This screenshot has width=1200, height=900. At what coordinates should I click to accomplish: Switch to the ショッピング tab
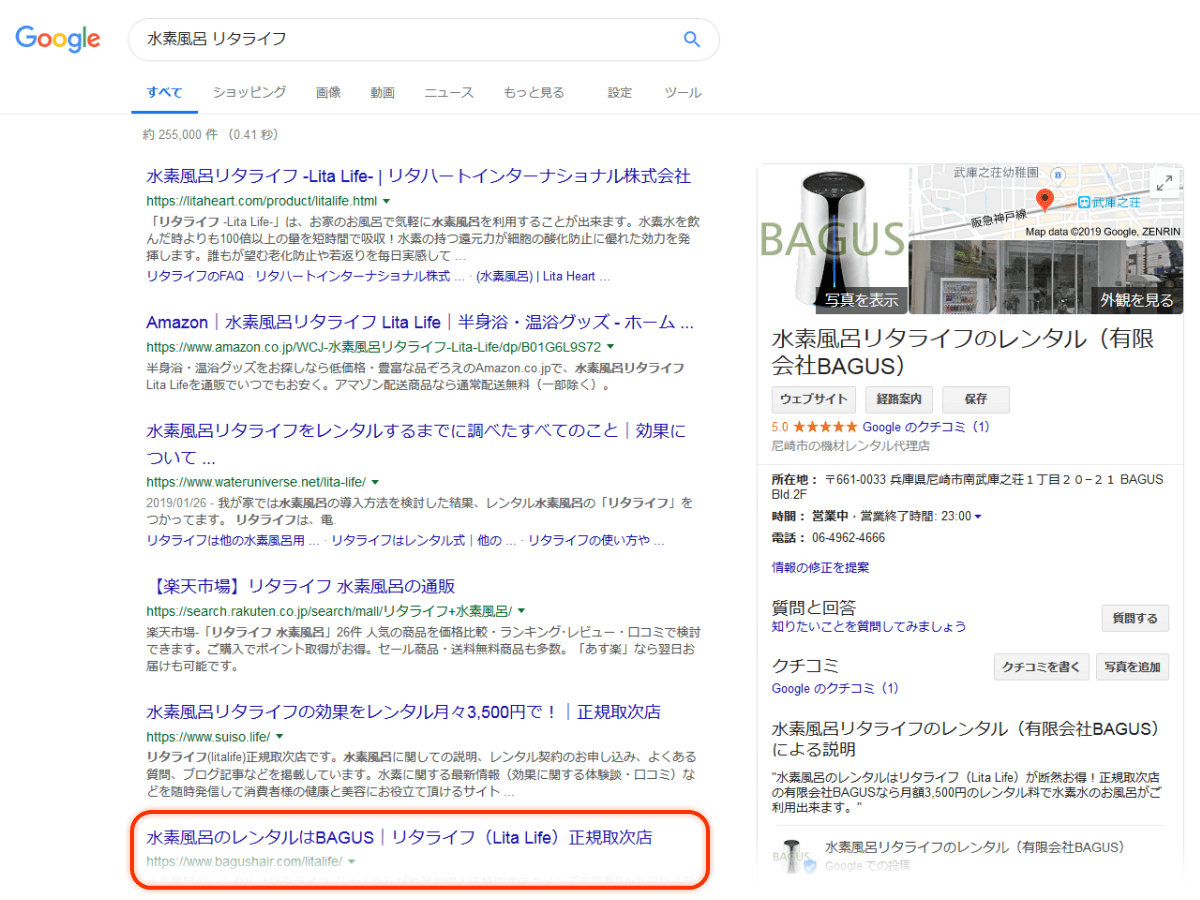tap(249, 92)
